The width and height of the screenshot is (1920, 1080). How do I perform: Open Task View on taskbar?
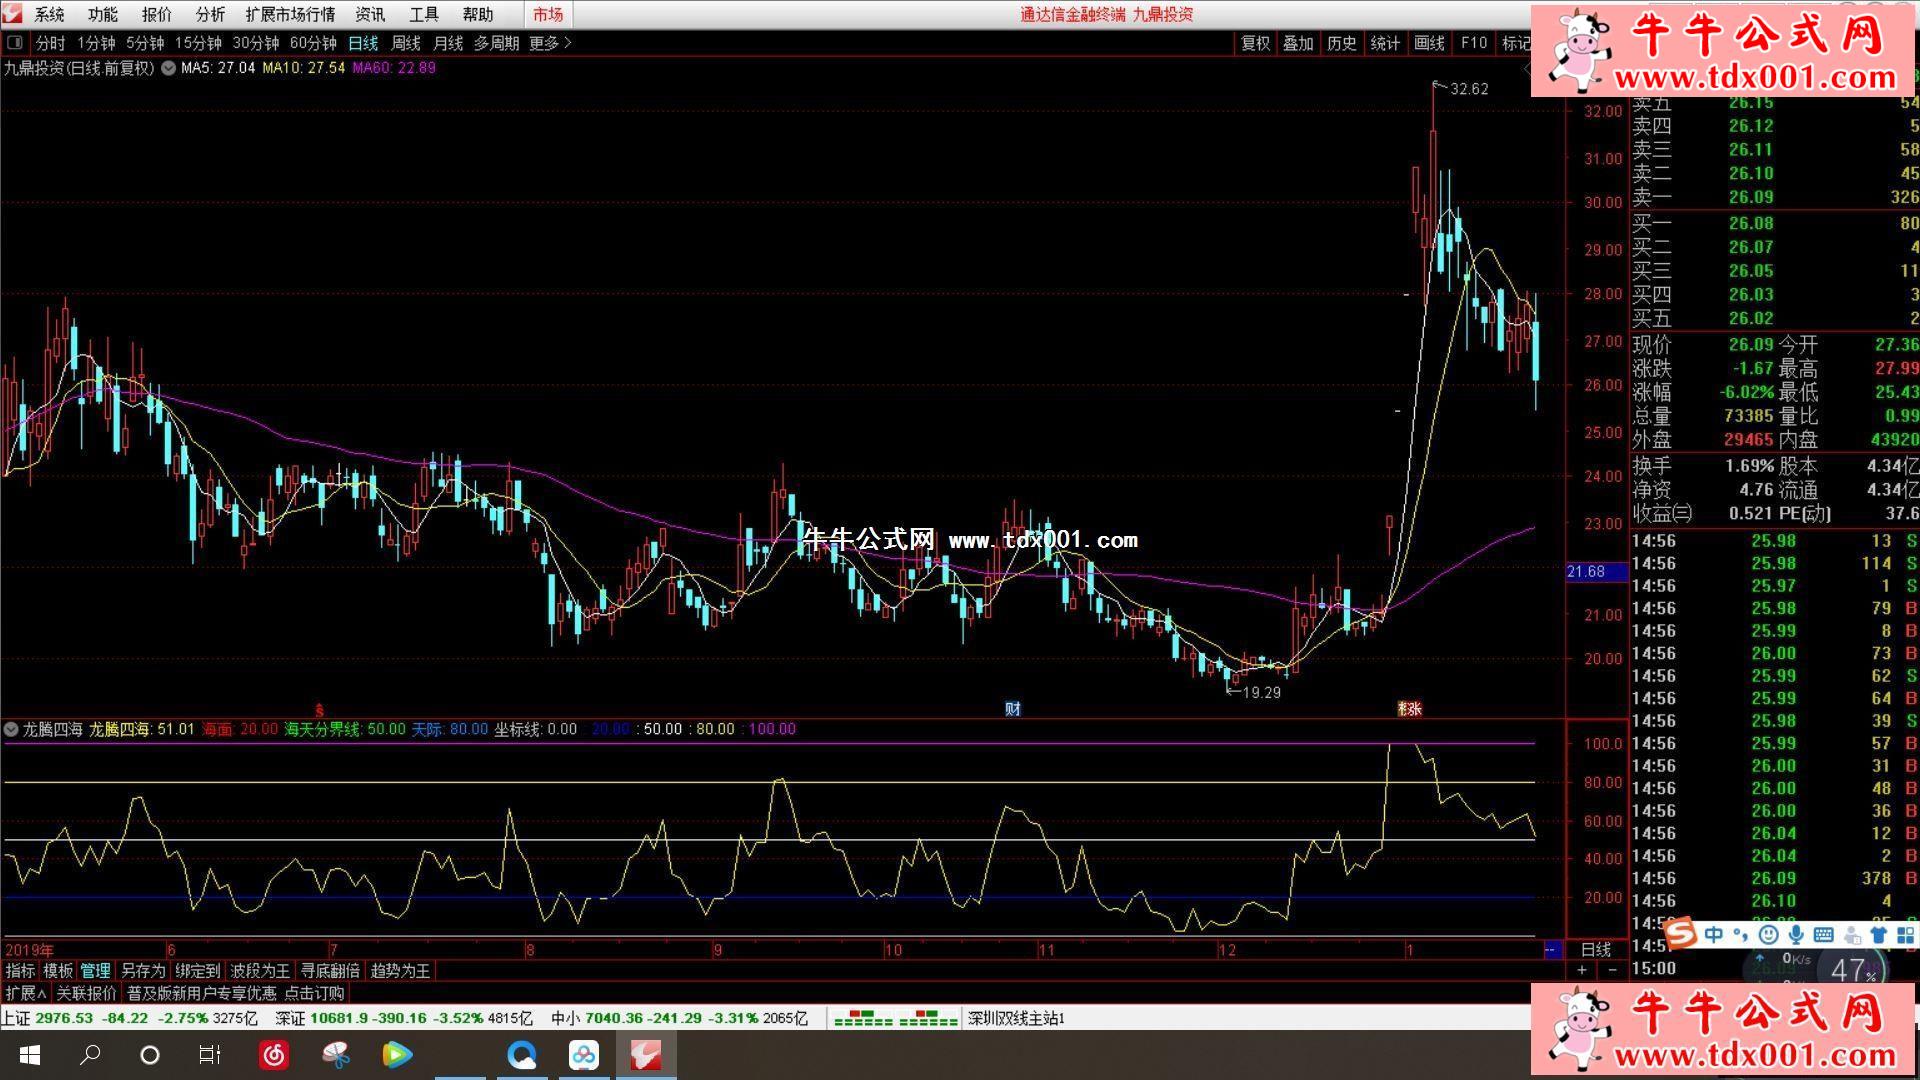(x=209, y=1055)
